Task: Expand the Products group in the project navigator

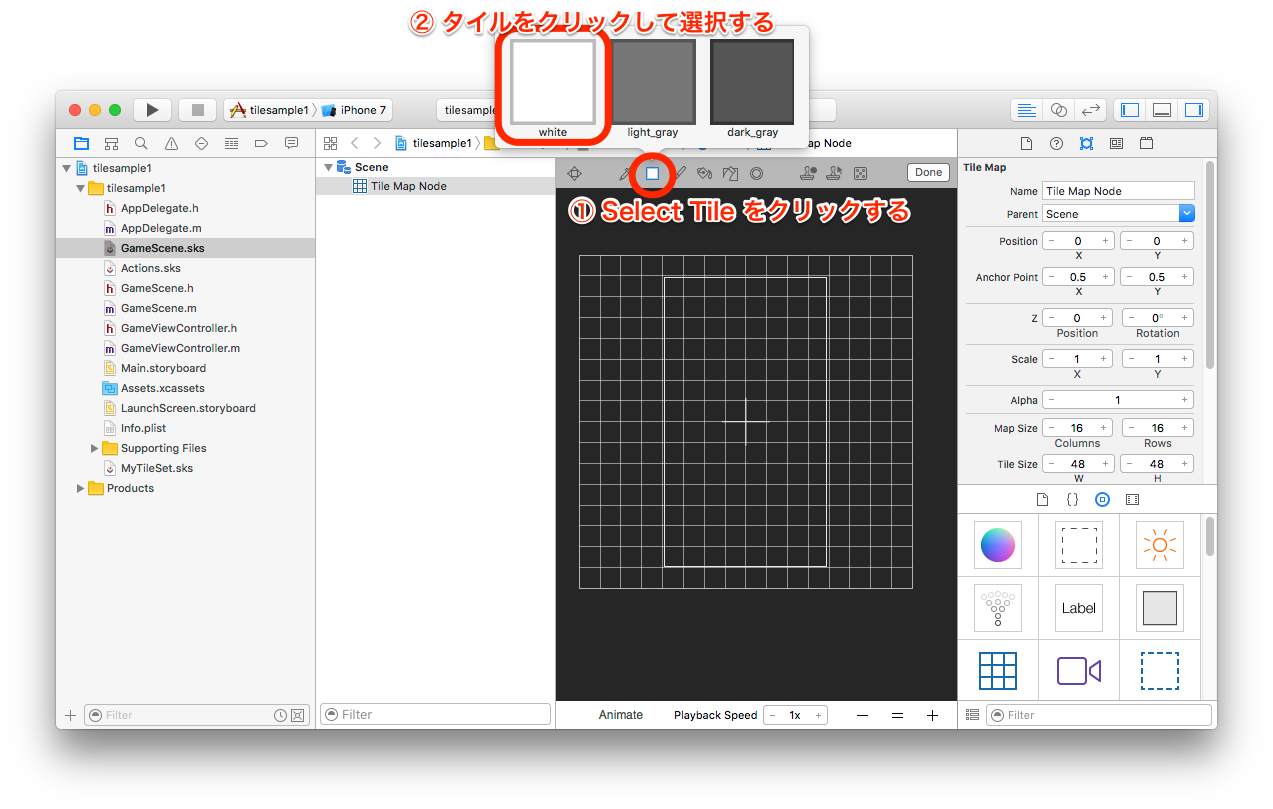Action: [x=81, y=488]
